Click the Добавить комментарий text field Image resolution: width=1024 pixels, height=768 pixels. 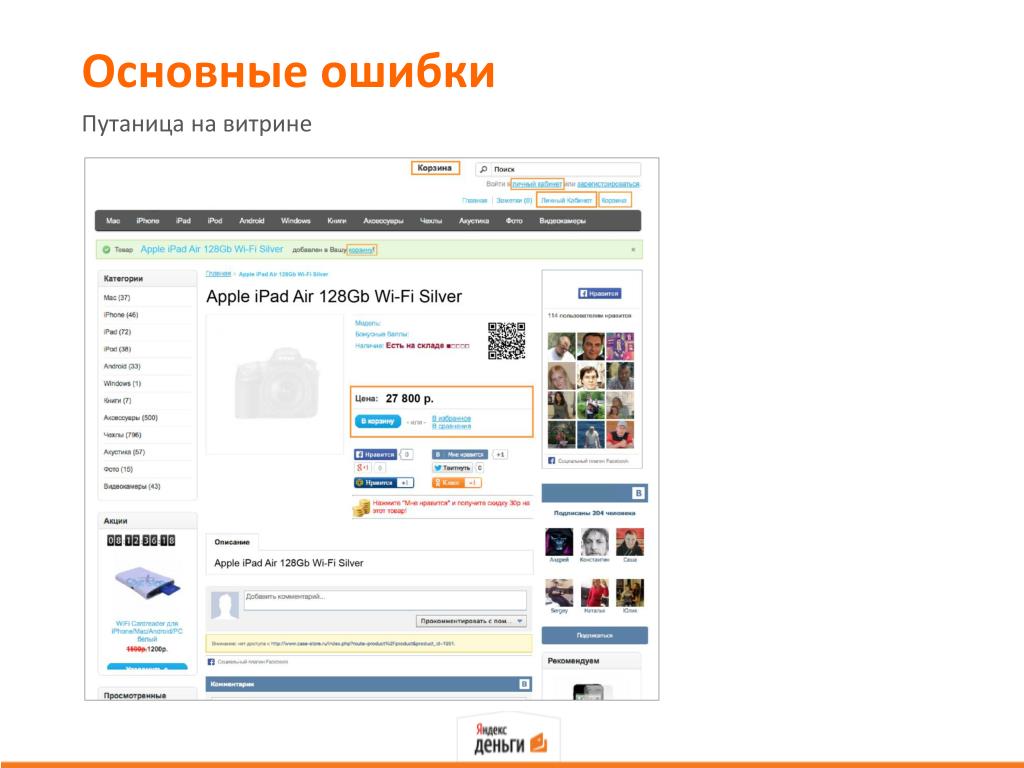(x=385, y=600)
